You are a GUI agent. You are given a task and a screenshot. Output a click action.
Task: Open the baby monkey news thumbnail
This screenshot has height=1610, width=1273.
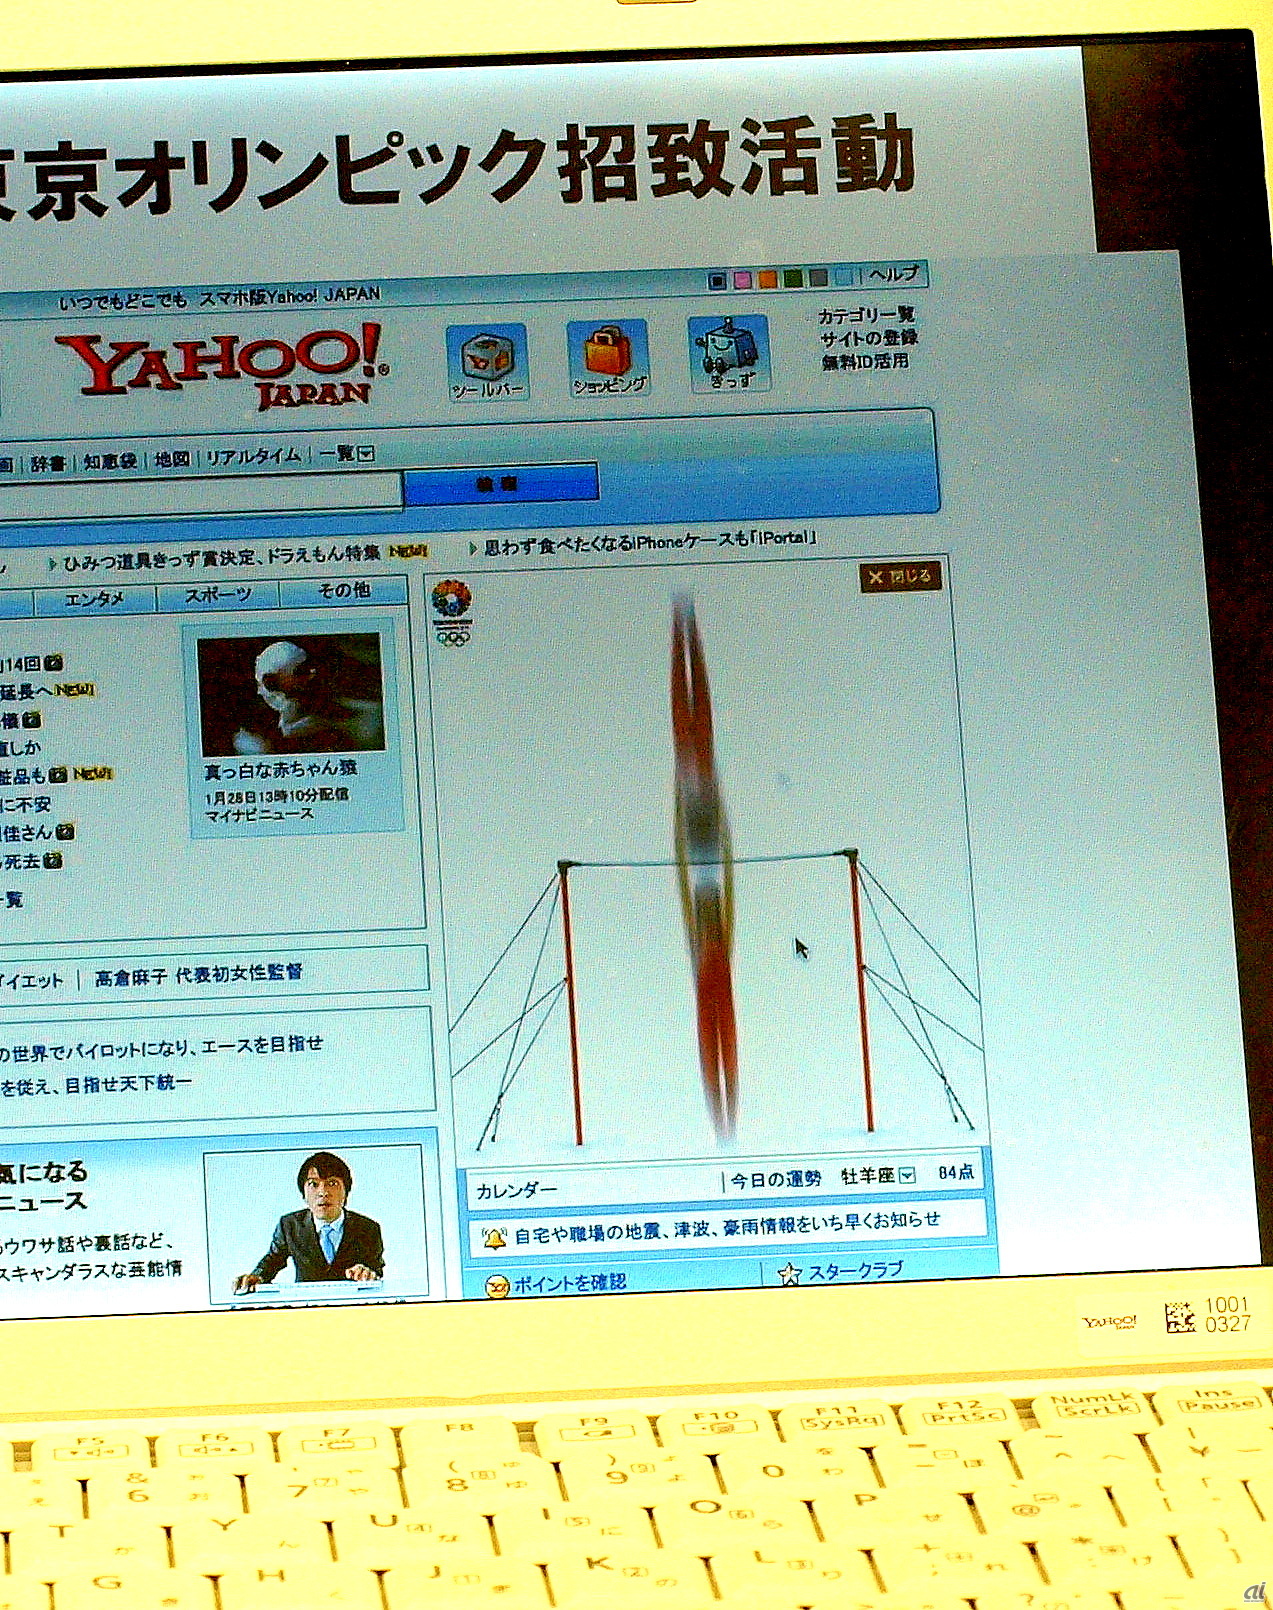pyautogui.click(x=291, y=694)
